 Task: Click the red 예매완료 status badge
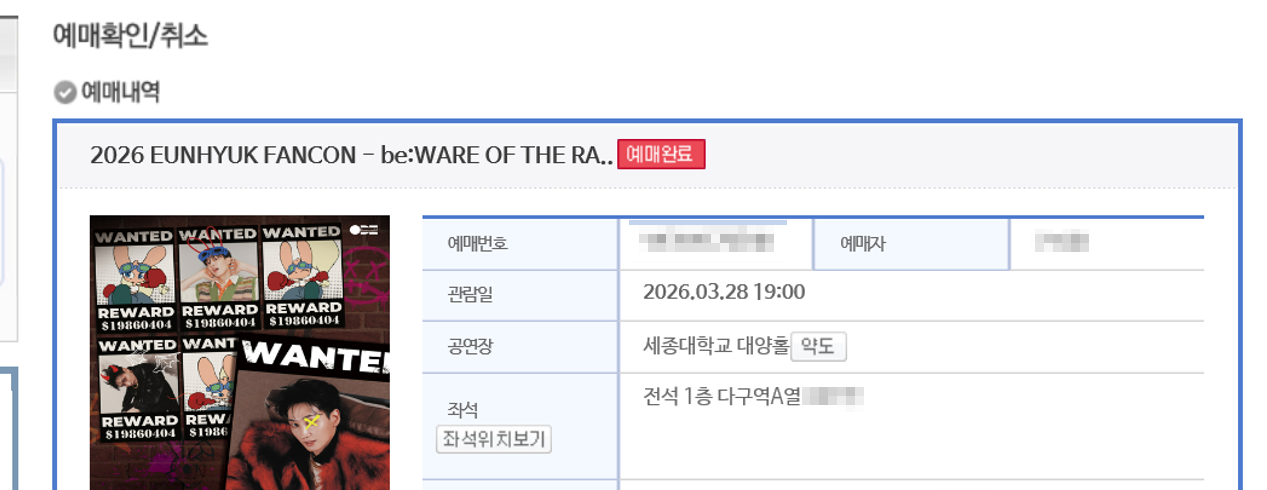click(661, 155)
